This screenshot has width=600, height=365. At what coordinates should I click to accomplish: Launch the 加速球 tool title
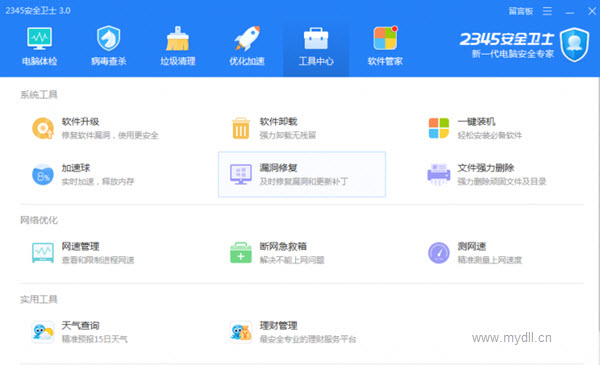click(x=76, y=168)
